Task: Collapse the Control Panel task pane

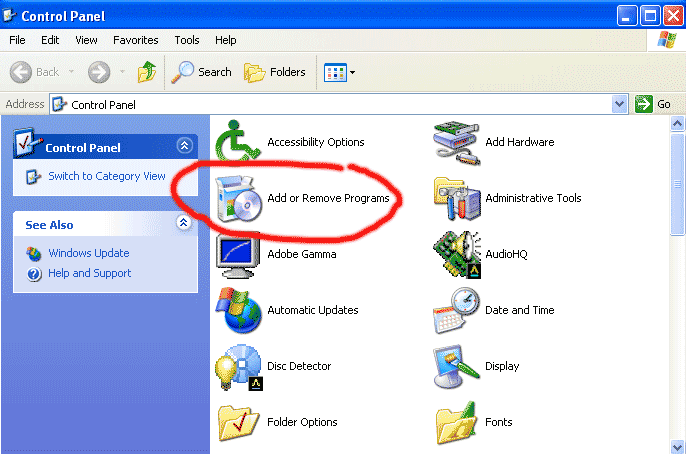Action: 184,145
